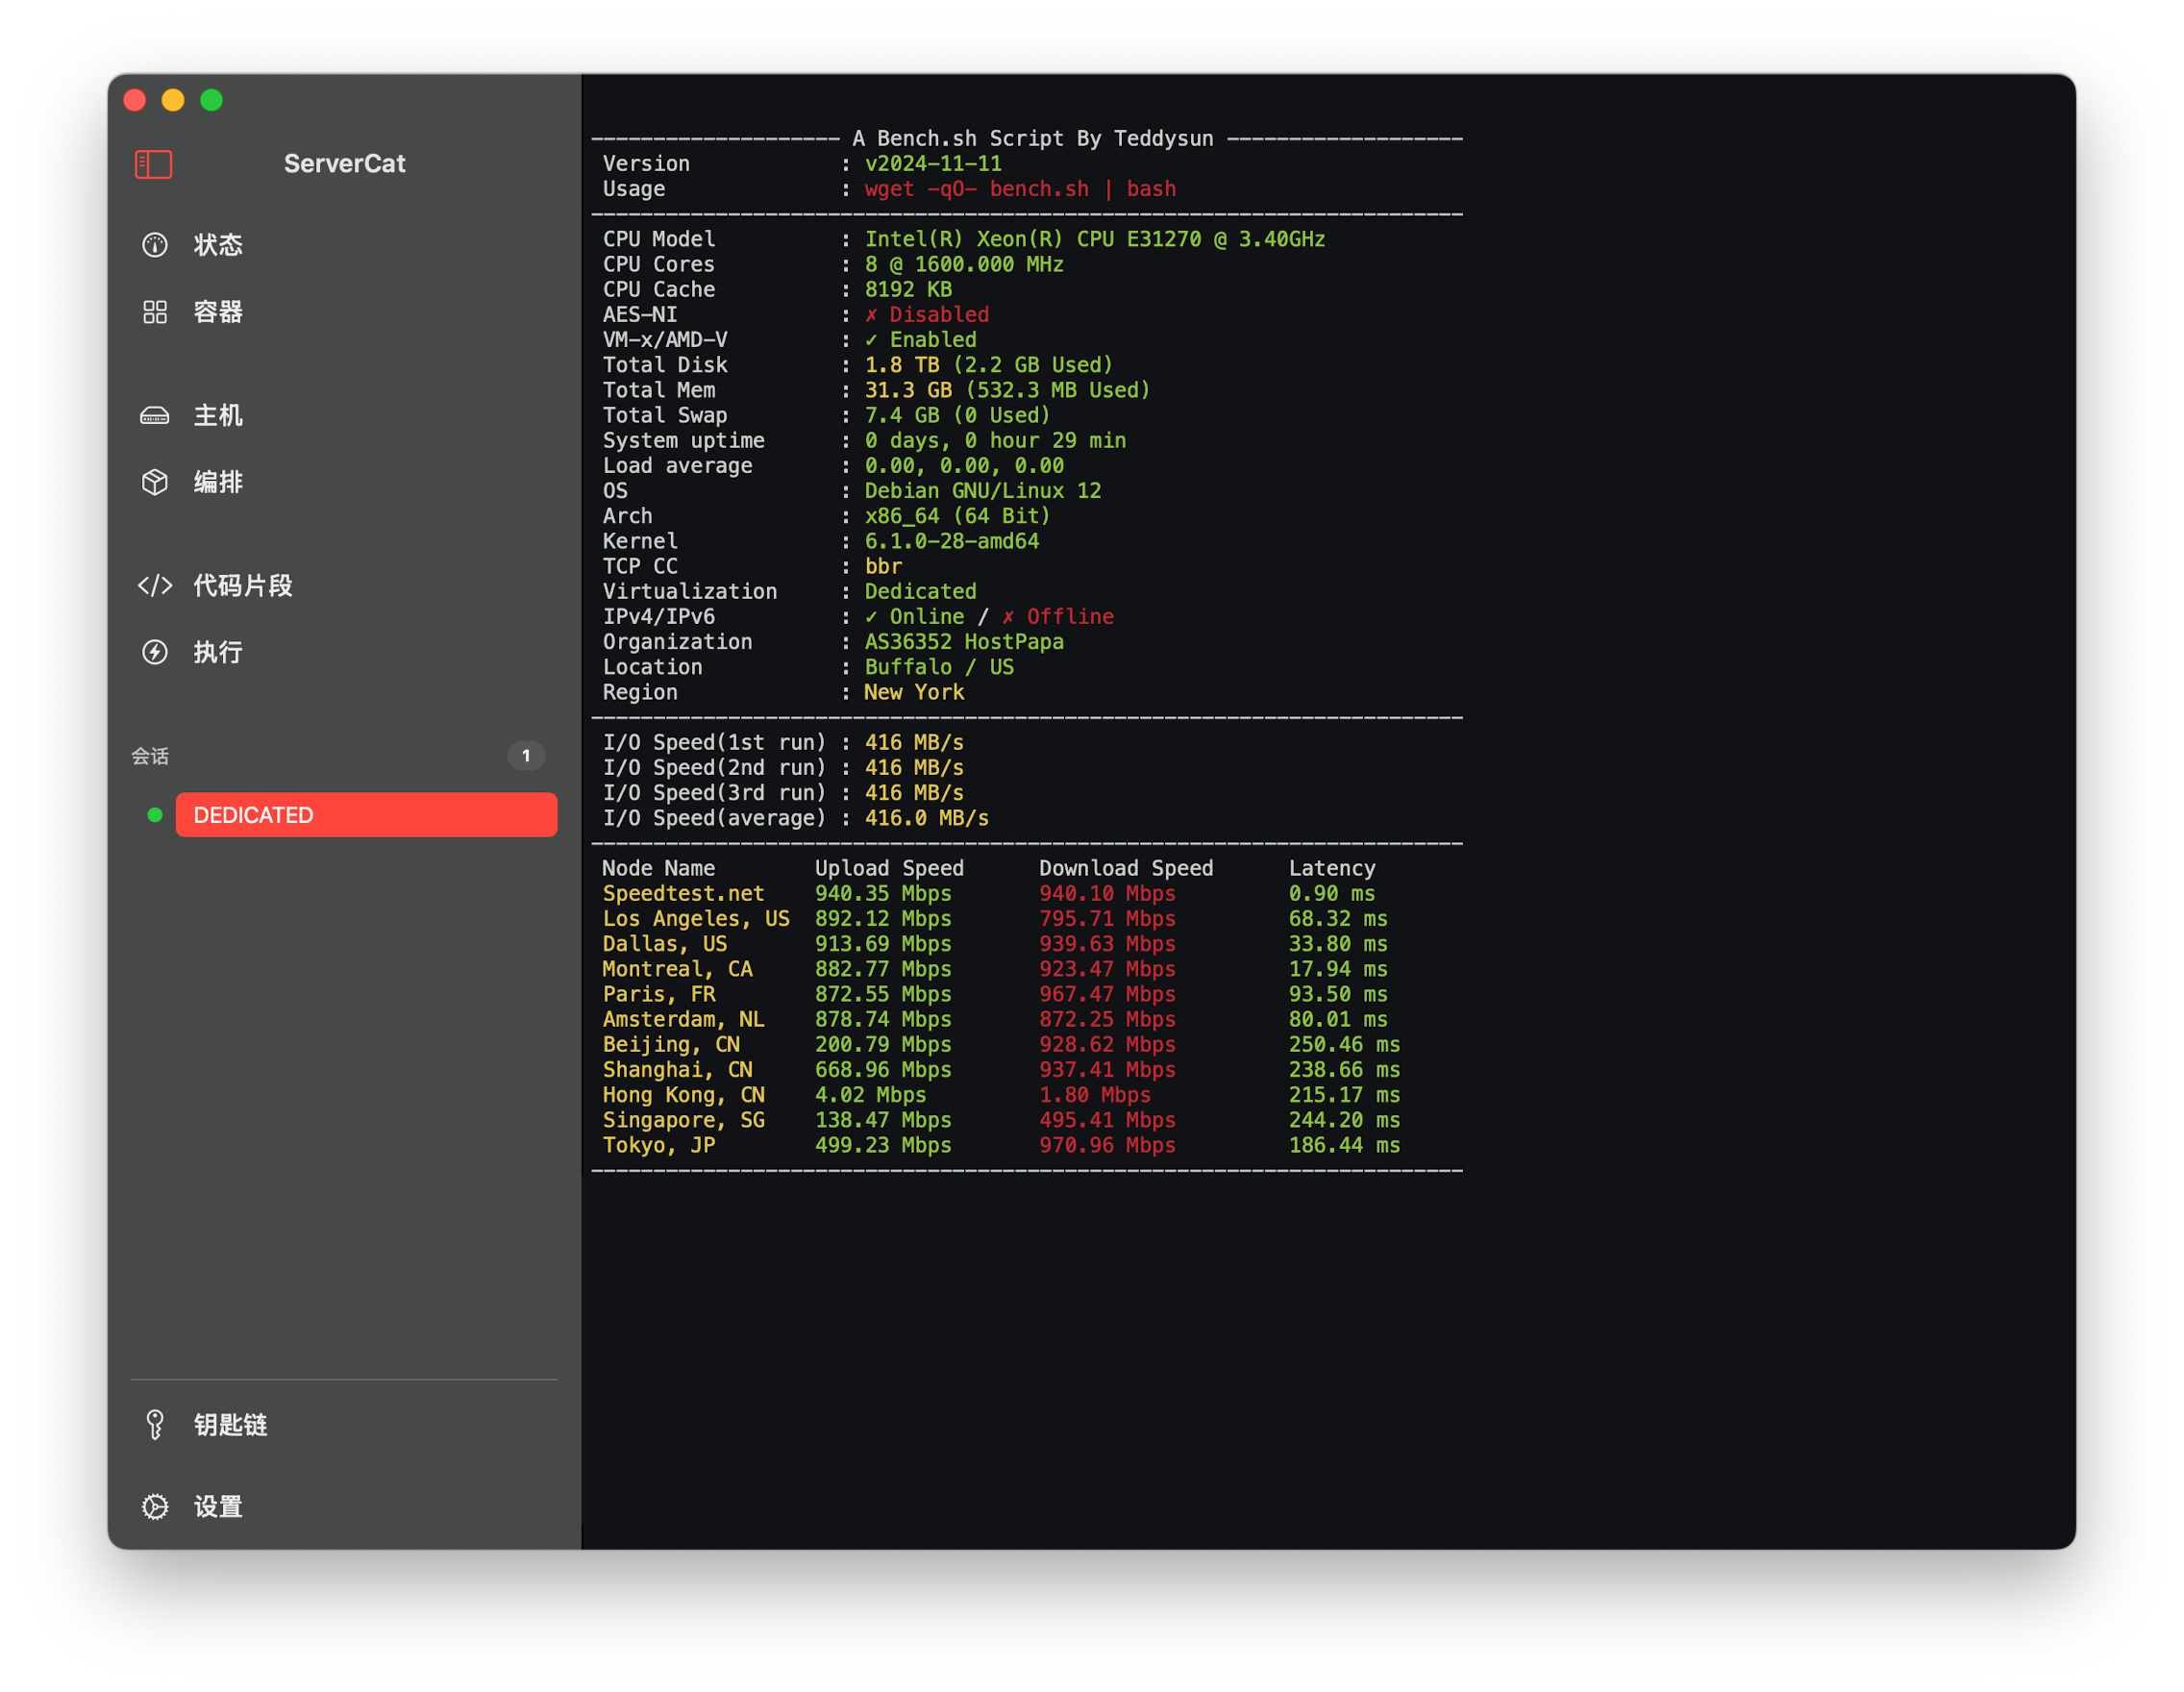The height and width of the screenshot is (1692, 2184).
Task: Click the Latency column header
Action: [x=1332, y=868]
